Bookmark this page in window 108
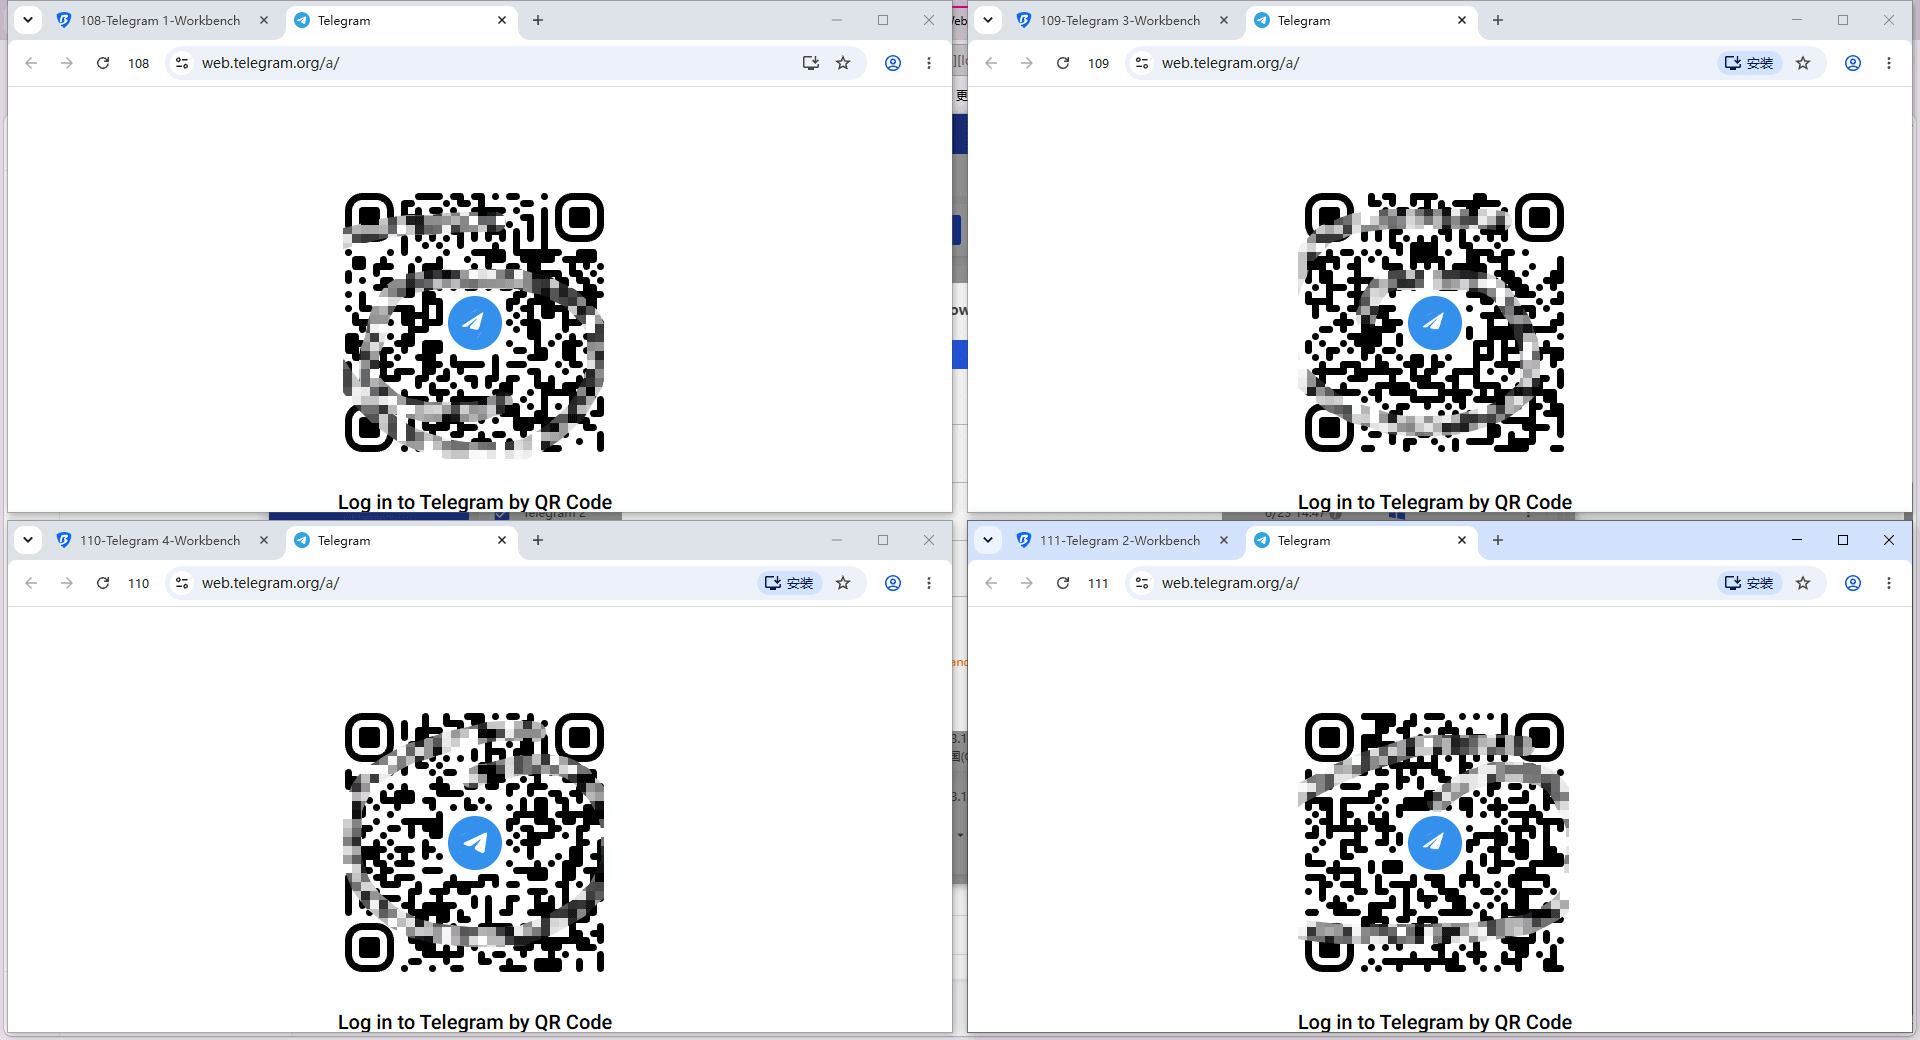The image size is (1920, 1040). (843, 63)
